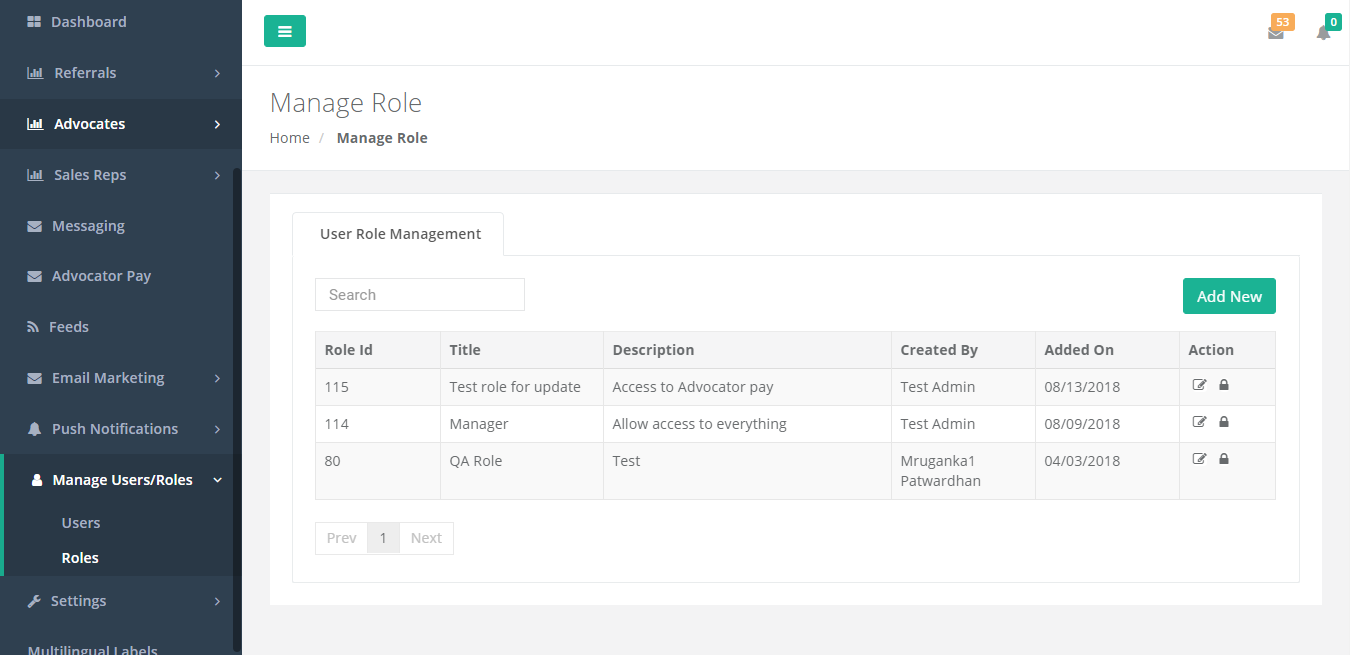Click the lock icon for the Manager role
Image resolution: width=1350 pixels, height=655 pixels.
coord(1223,421)
